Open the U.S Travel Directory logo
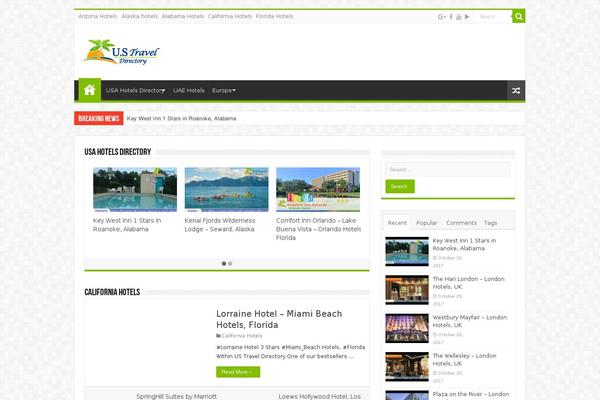The width and height of the screenshot is (600, 400). click(x=121, y=52)
